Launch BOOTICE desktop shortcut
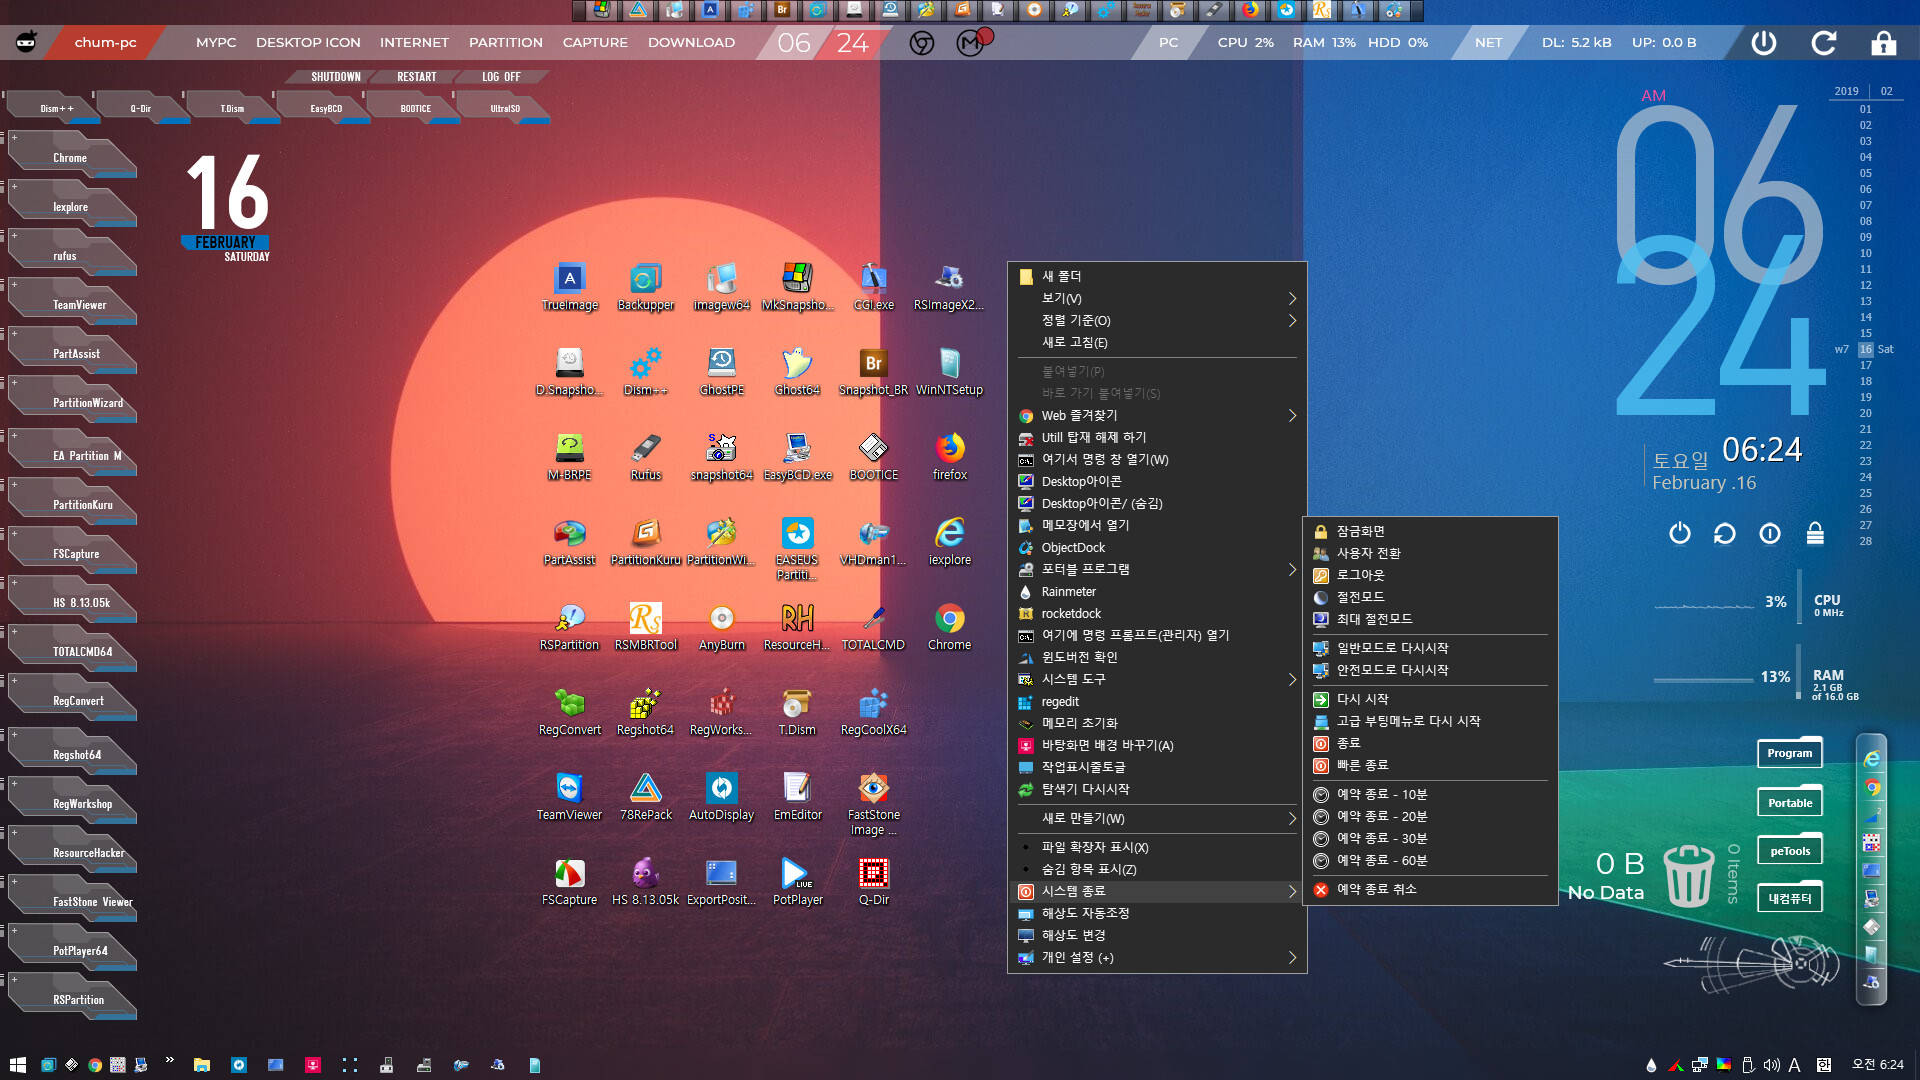 (x=873, y=457)
